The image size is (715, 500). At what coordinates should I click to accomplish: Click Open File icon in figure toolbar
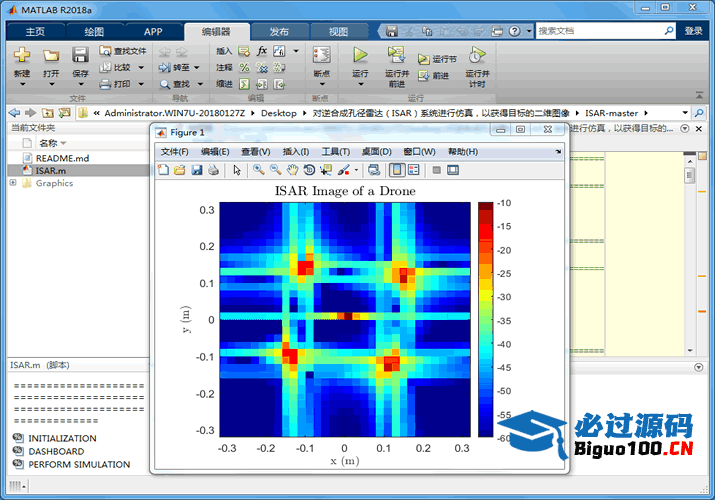tap(180, 170)
